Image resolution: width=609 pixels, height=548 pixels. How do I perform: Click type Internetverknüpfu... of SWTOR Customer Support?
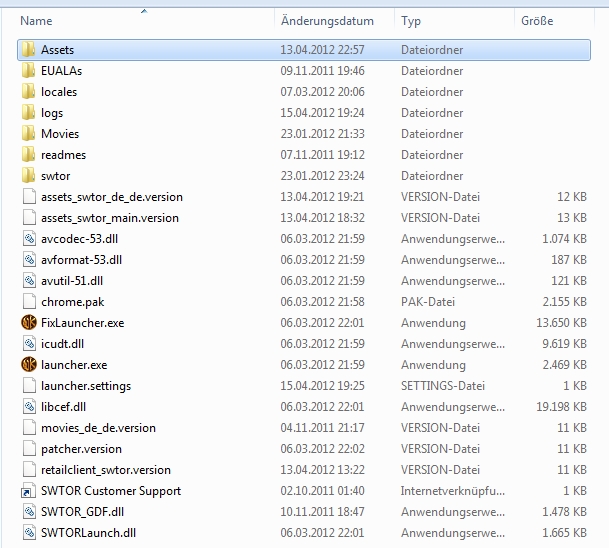pyautogui.click(x=453, y=491)
